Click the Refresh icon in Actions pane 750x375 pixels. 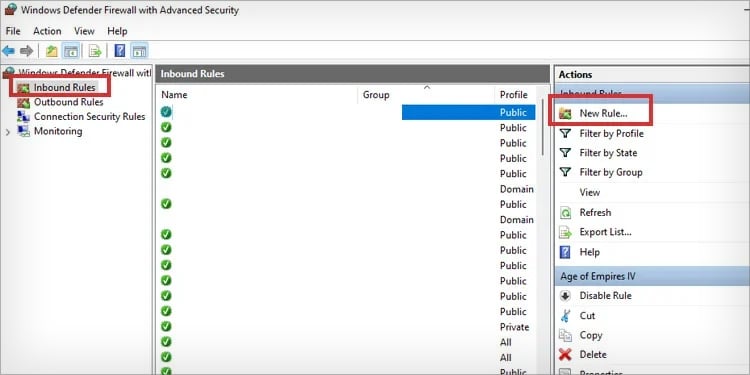(x=565, y=213)
